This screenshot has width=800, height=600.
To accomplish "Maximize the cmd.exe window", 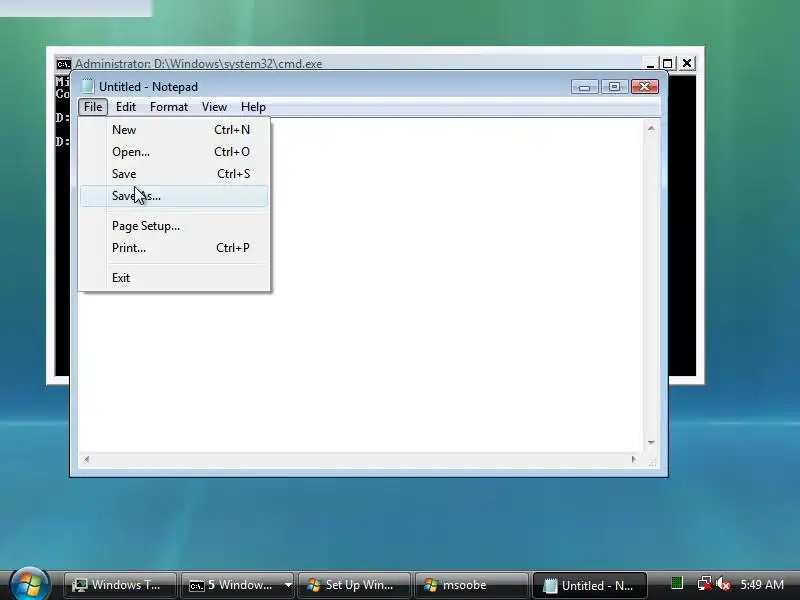I will point(667,63).
